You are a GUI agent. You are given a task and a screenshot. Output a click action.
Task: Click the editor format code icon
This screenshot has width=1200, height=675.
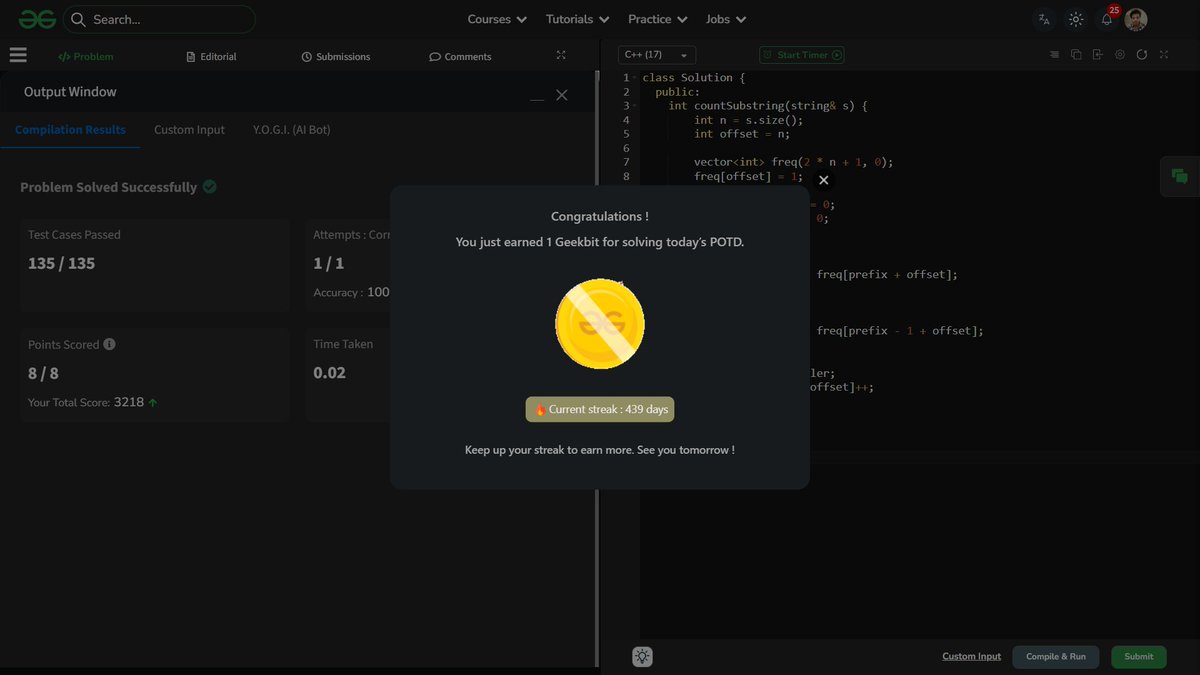[x=1054, y=55]
